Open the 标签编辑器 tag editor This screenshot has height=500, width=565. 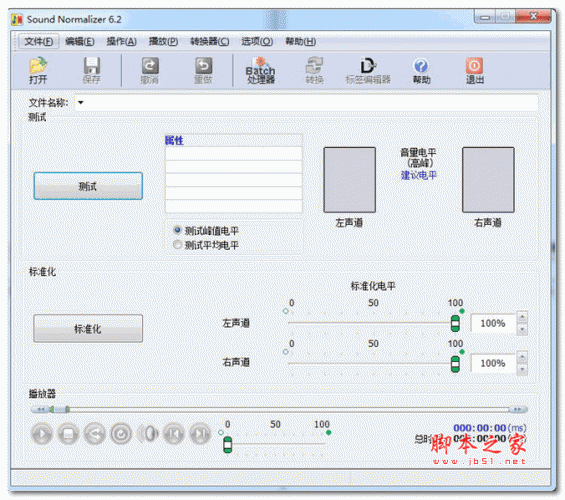pyautogui.click(x=368, y=70)
